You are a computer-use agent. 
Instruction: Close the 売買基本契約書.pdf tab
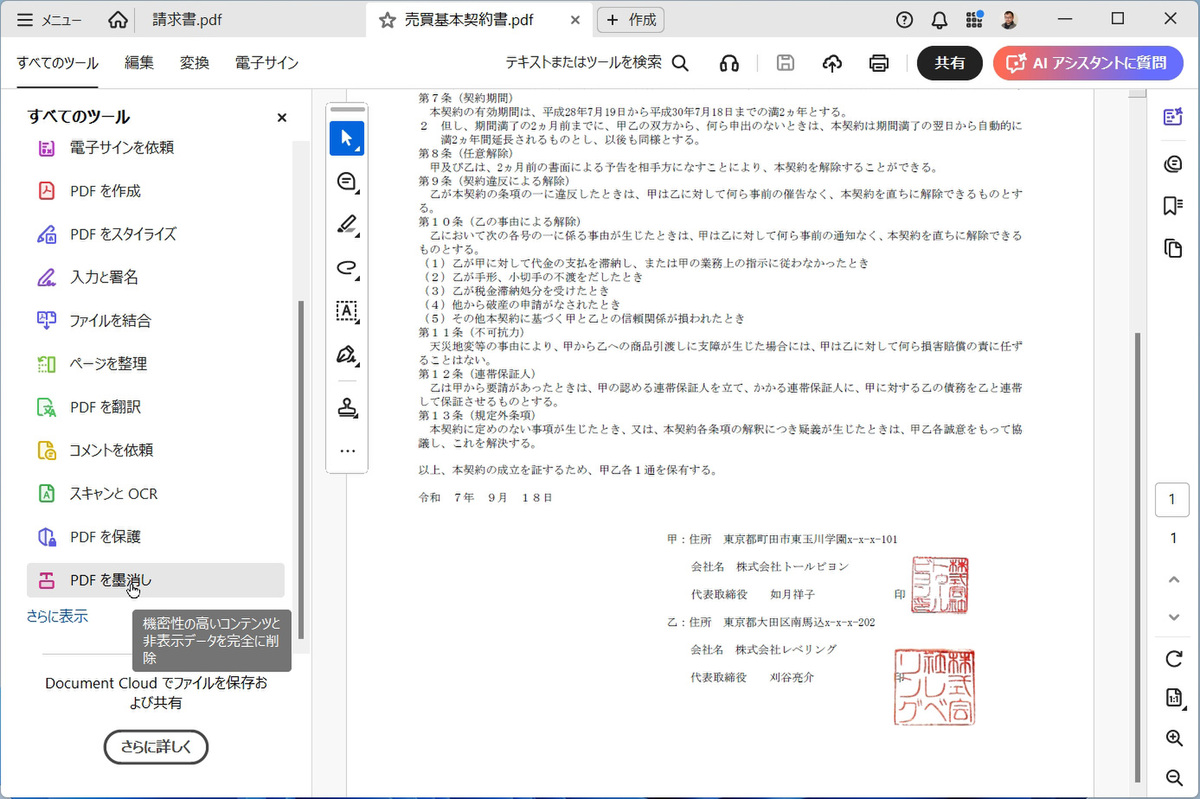pos(573,20)
